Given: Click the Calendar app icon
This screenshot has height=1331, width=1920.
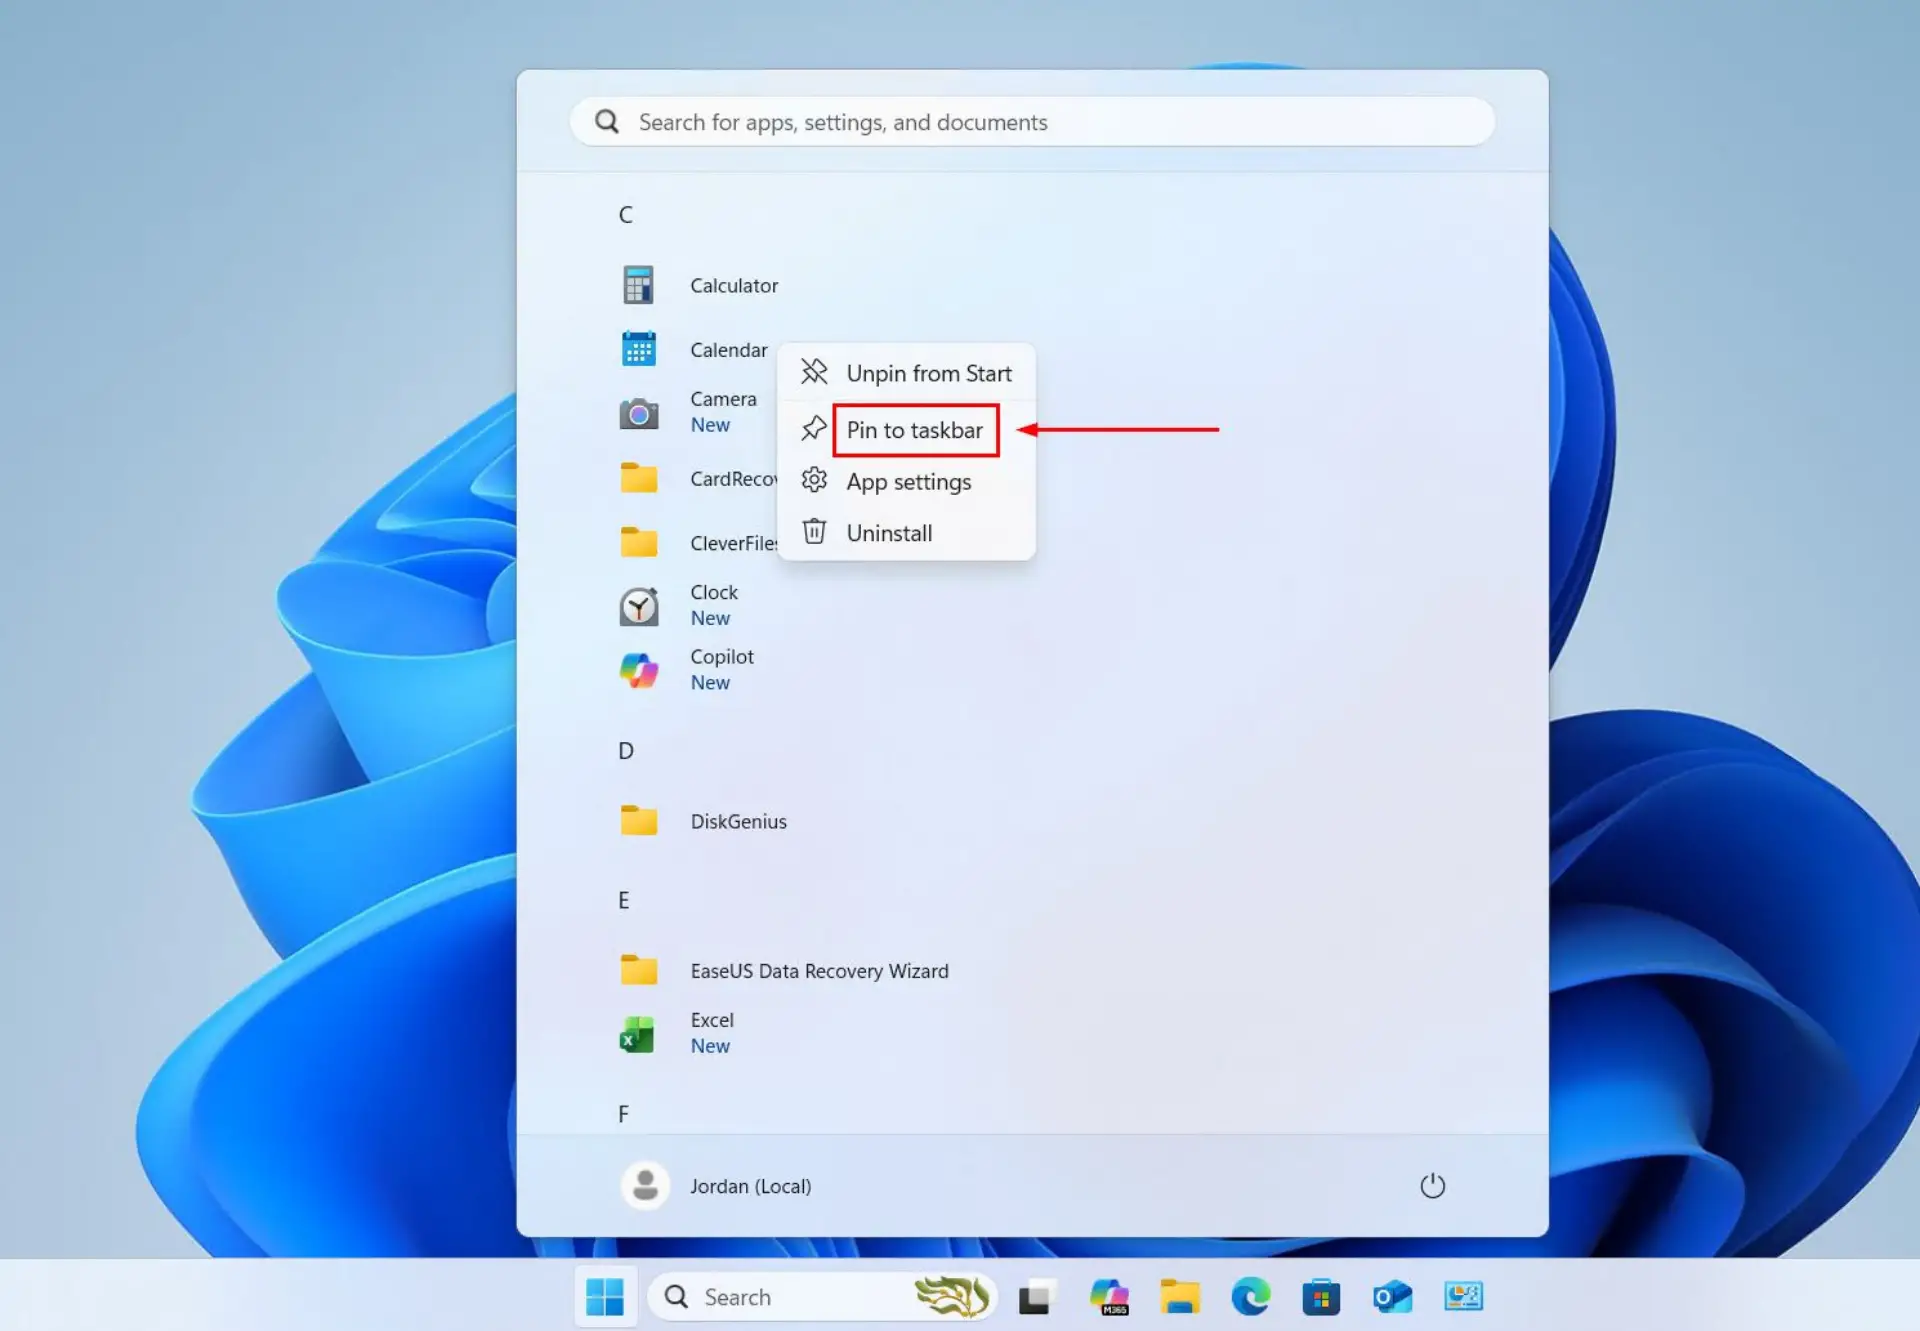Looking at the screenshot, I should tap(638, 349).
